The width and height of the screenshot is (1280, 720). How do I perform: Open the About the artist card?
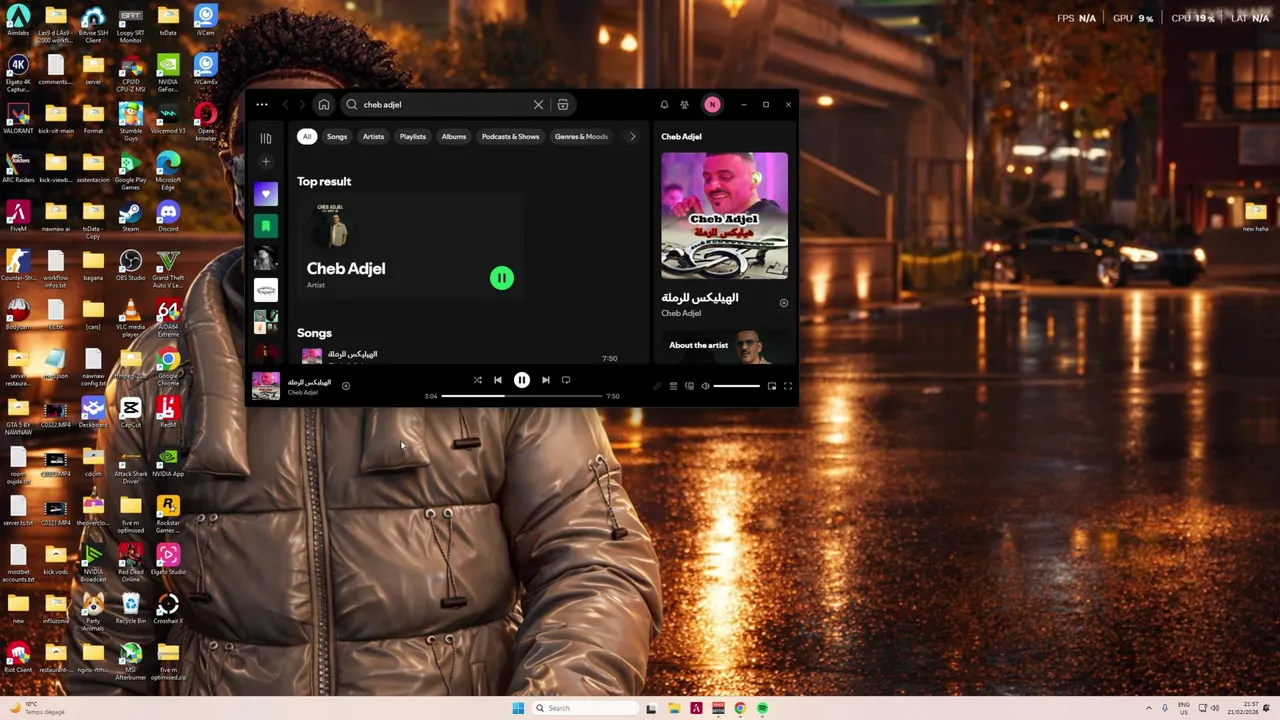[724, 348]
